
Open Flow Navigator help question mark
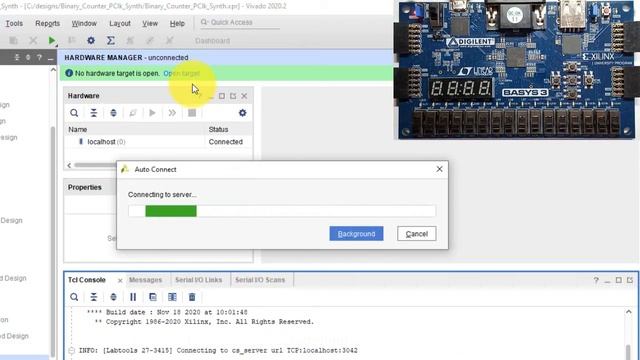coord(39,58)
